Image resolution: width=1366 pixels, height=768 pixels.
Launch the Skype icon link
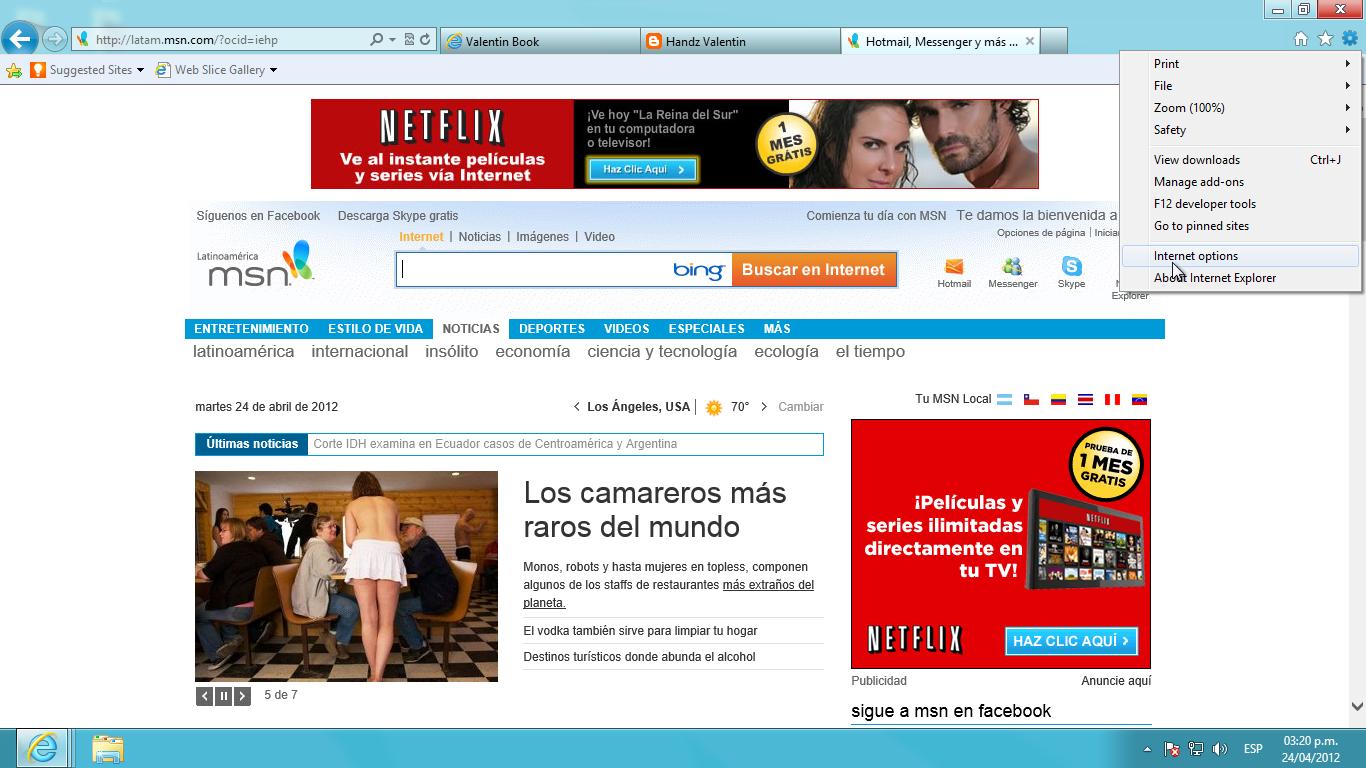point(1071,267)
